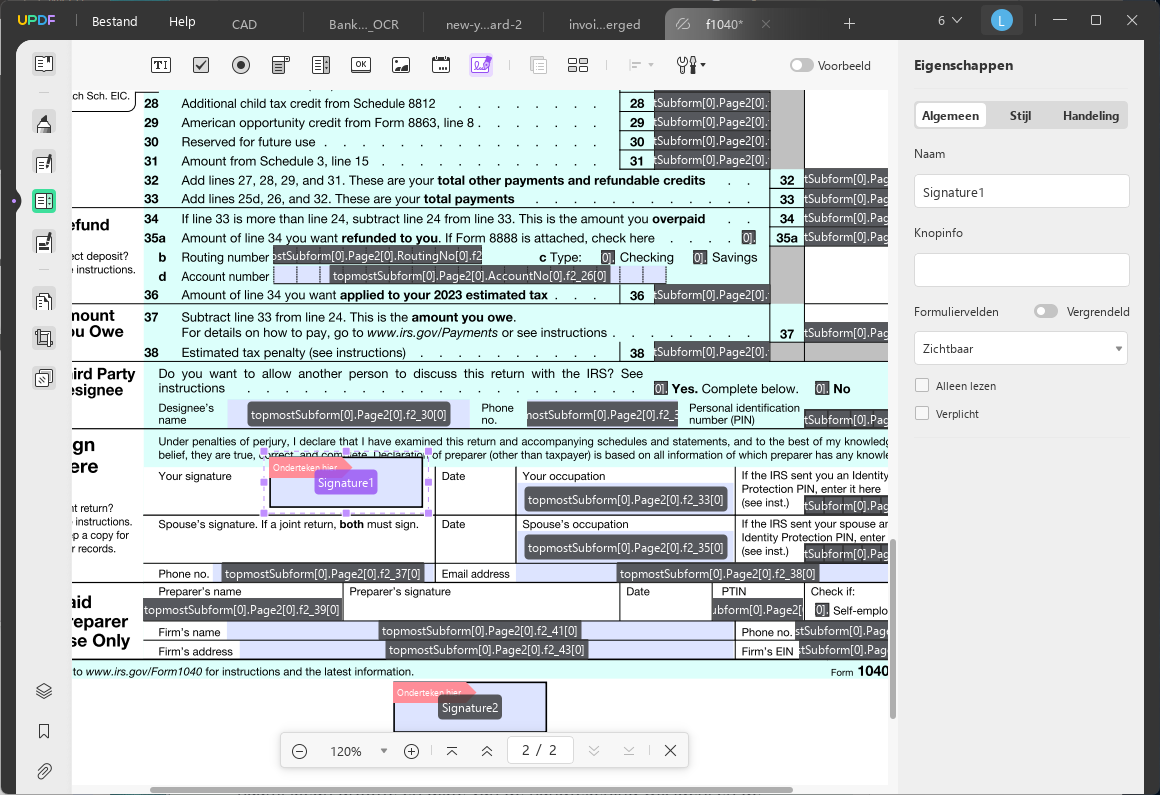This screenshot has height=795, width=1160.
Task: Check the Verplicht checkbox
Action: coord(922,413)
